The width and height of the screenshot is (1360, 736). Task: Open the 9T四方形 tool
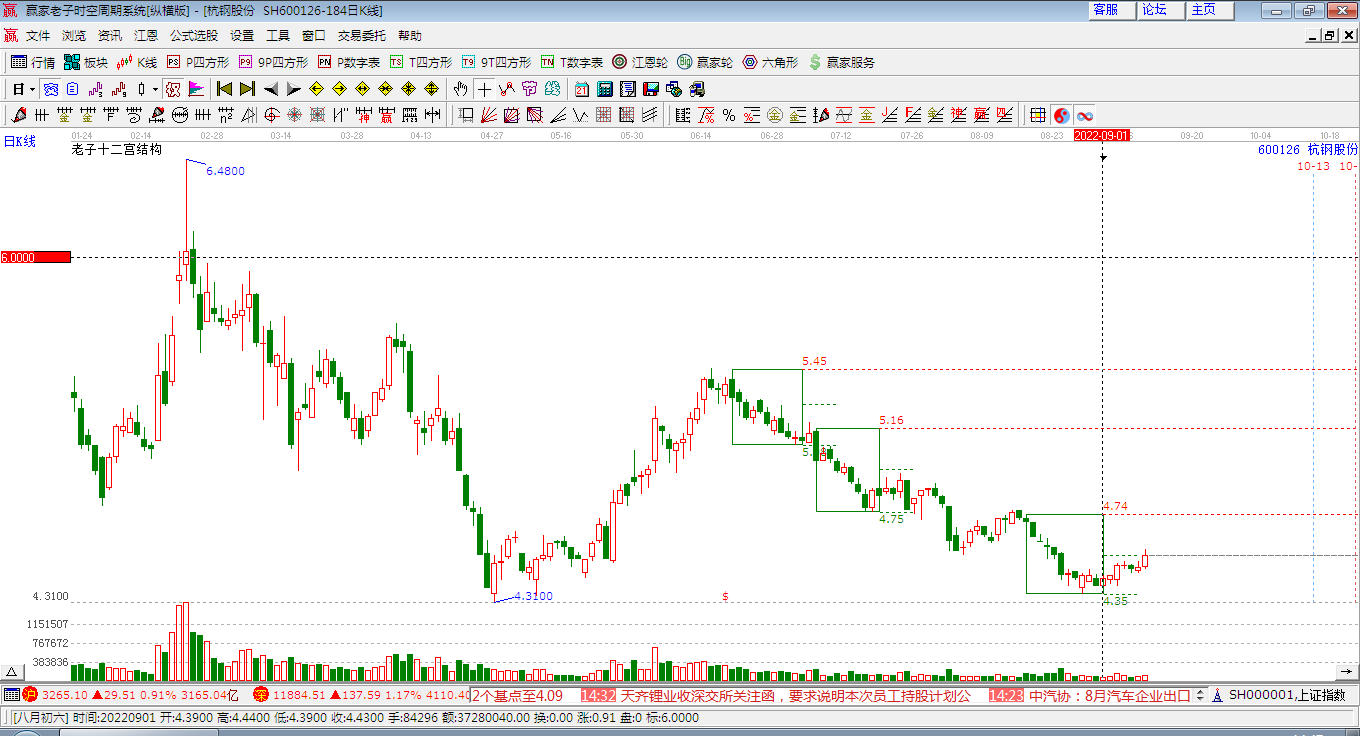497,62
